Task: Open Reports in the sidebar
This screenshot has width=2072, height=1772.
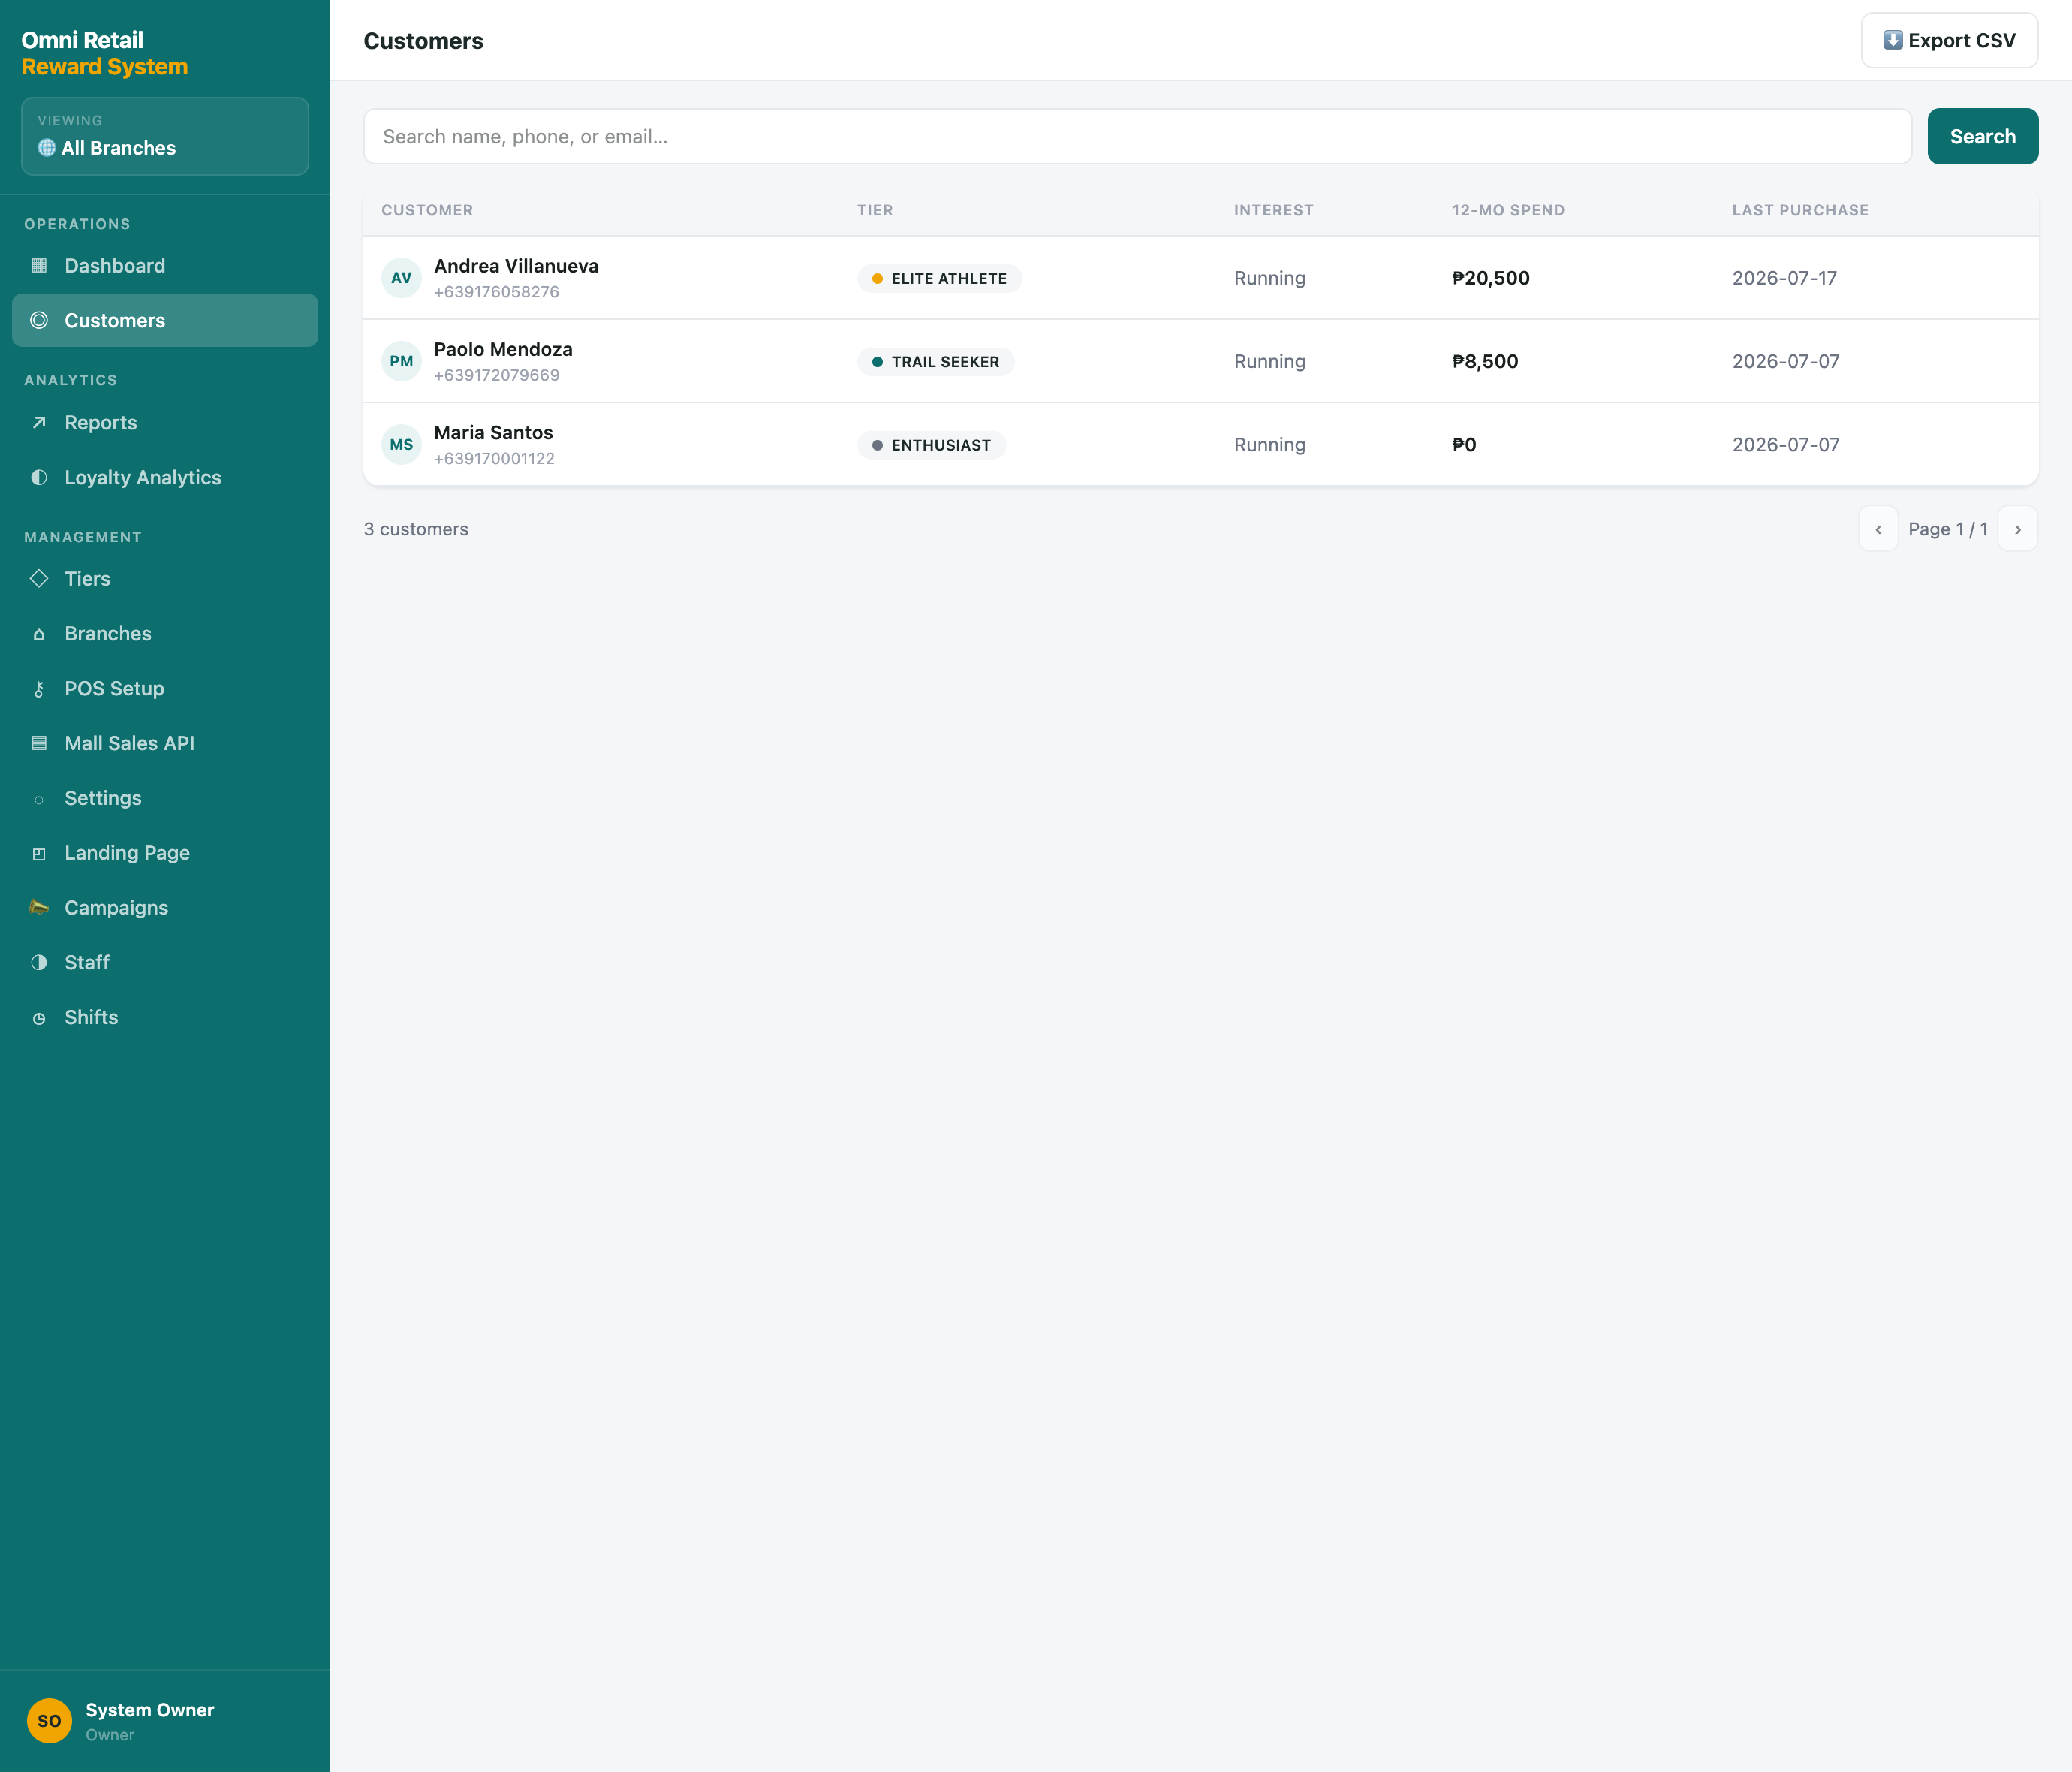Action: (165, 423)
